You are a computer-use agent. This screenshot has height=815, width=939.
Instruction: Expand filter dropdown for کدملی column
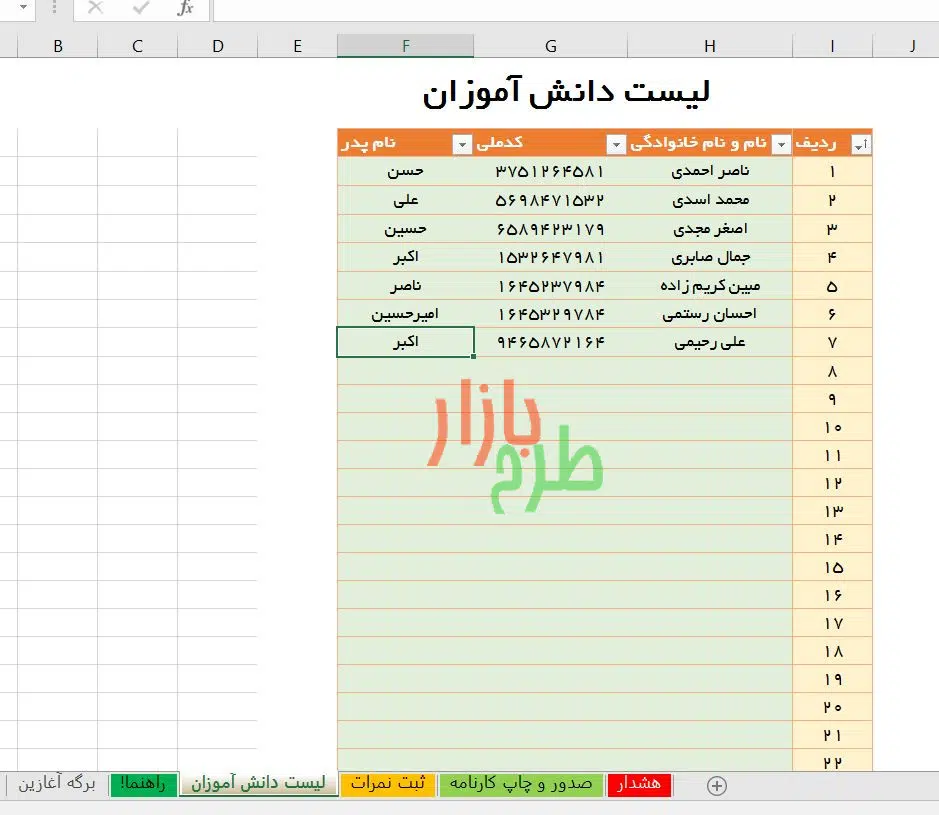(x=616, y=145)
